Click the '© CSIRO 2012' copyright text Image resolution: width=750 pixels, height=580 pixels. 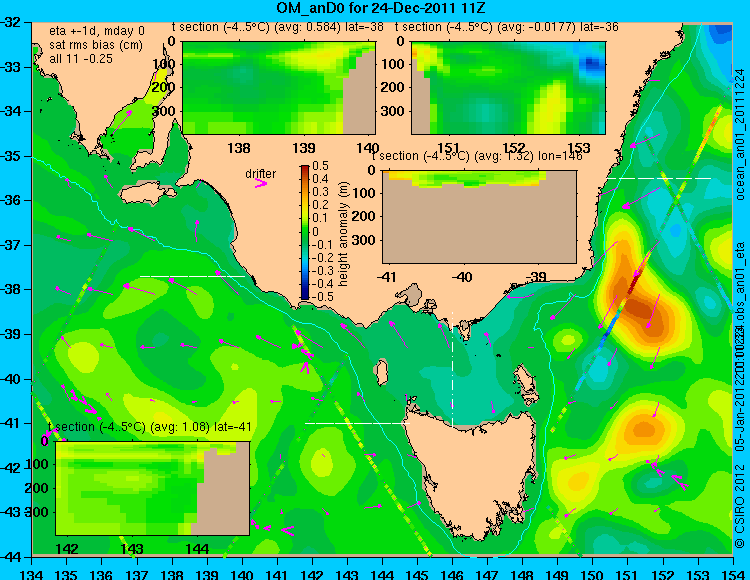pos(740,506)
